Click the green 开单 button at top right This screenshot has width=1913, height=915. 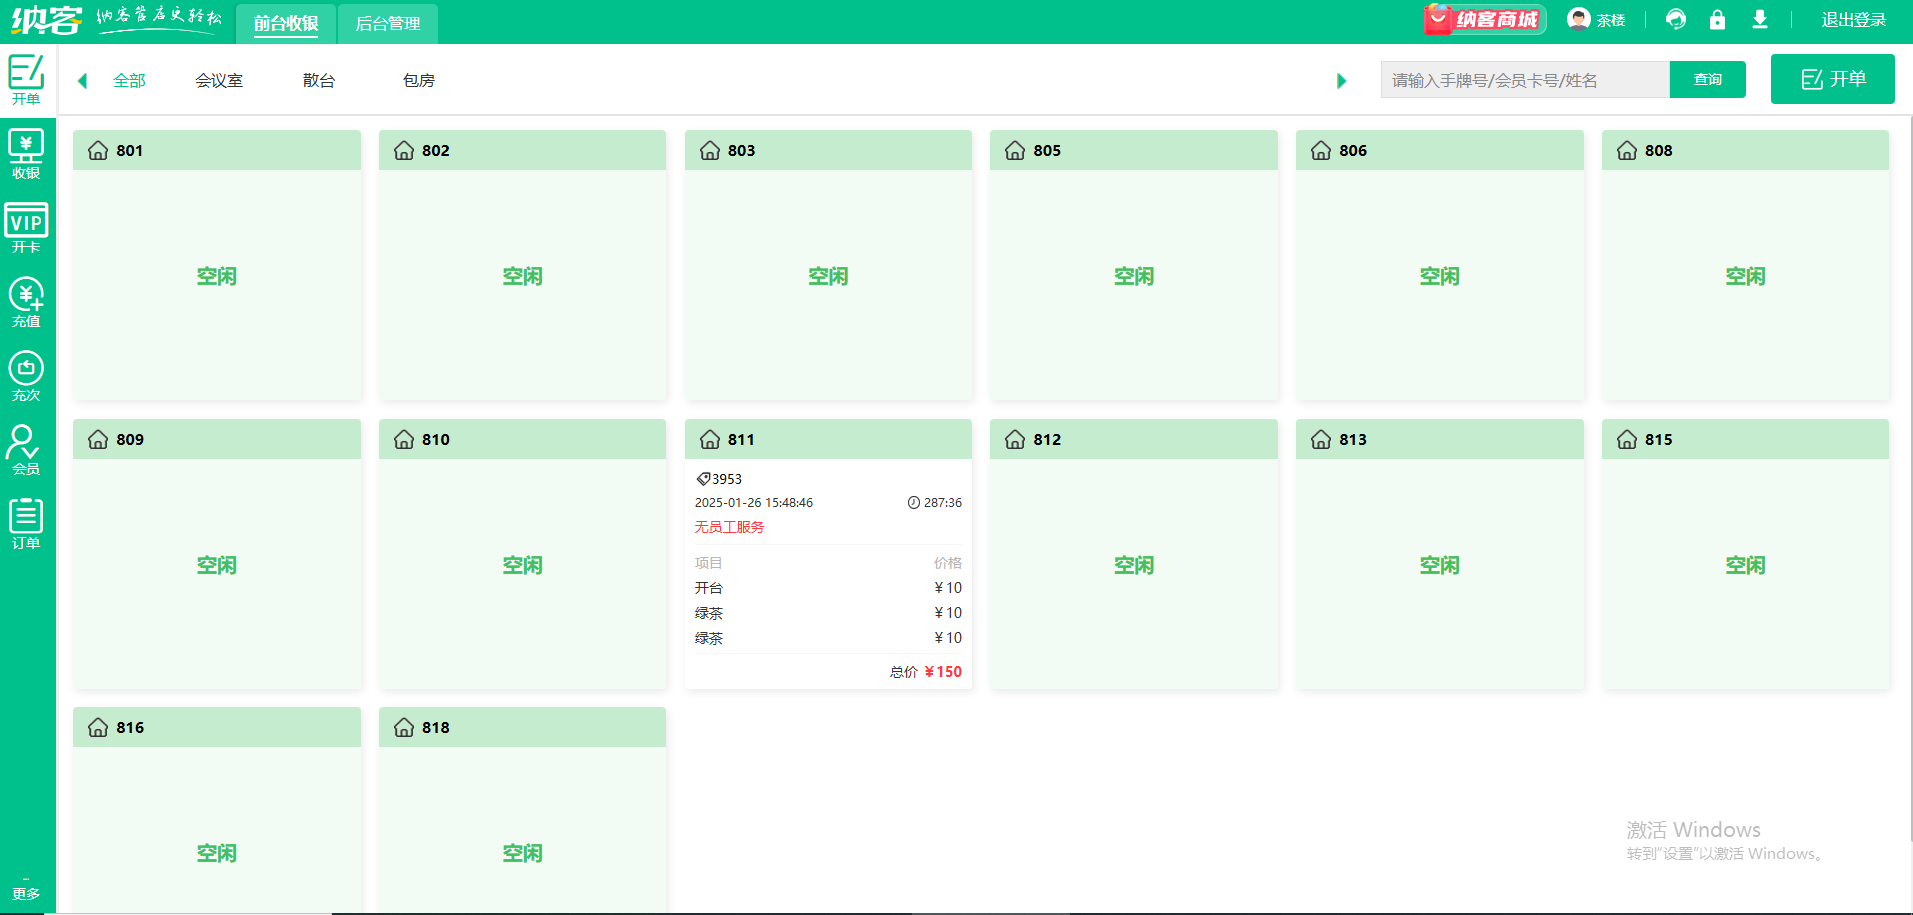(1833, 79)
